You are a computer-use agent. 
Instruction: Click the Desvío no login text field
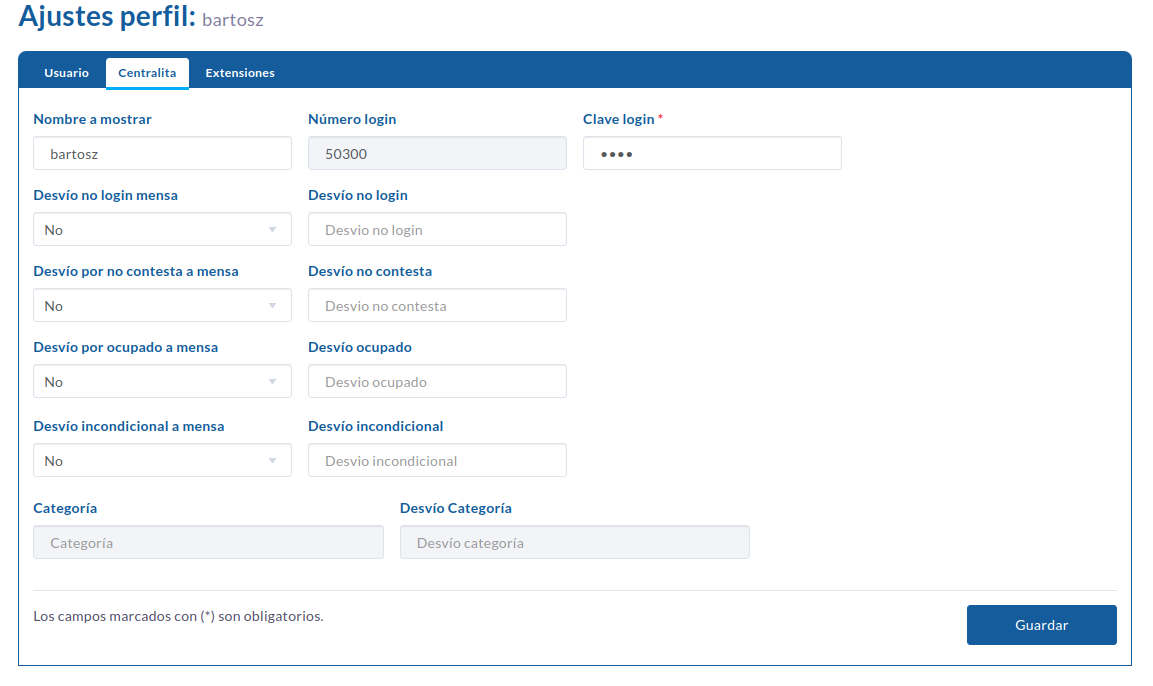click(438, 229)
